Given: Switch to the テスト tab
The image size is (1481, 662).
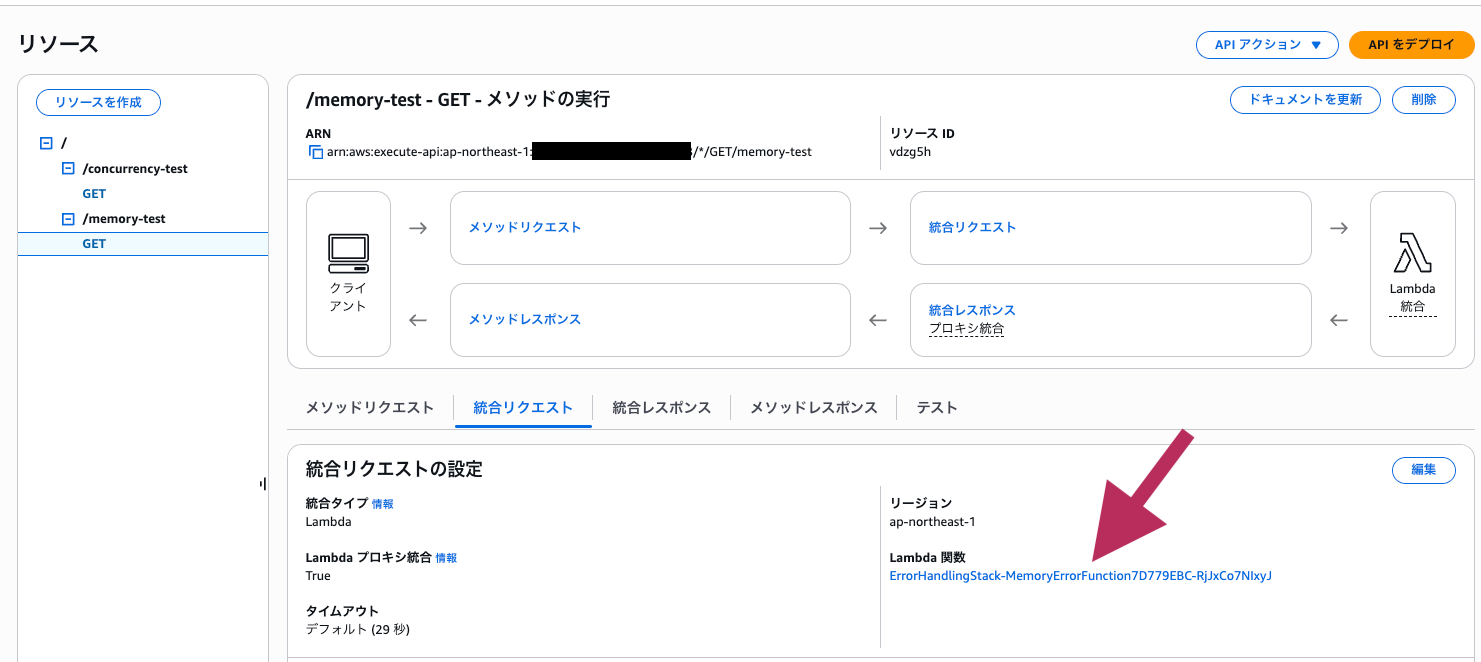Looking at the screenshot, I should pyautogui.click(x=937, y=408).
